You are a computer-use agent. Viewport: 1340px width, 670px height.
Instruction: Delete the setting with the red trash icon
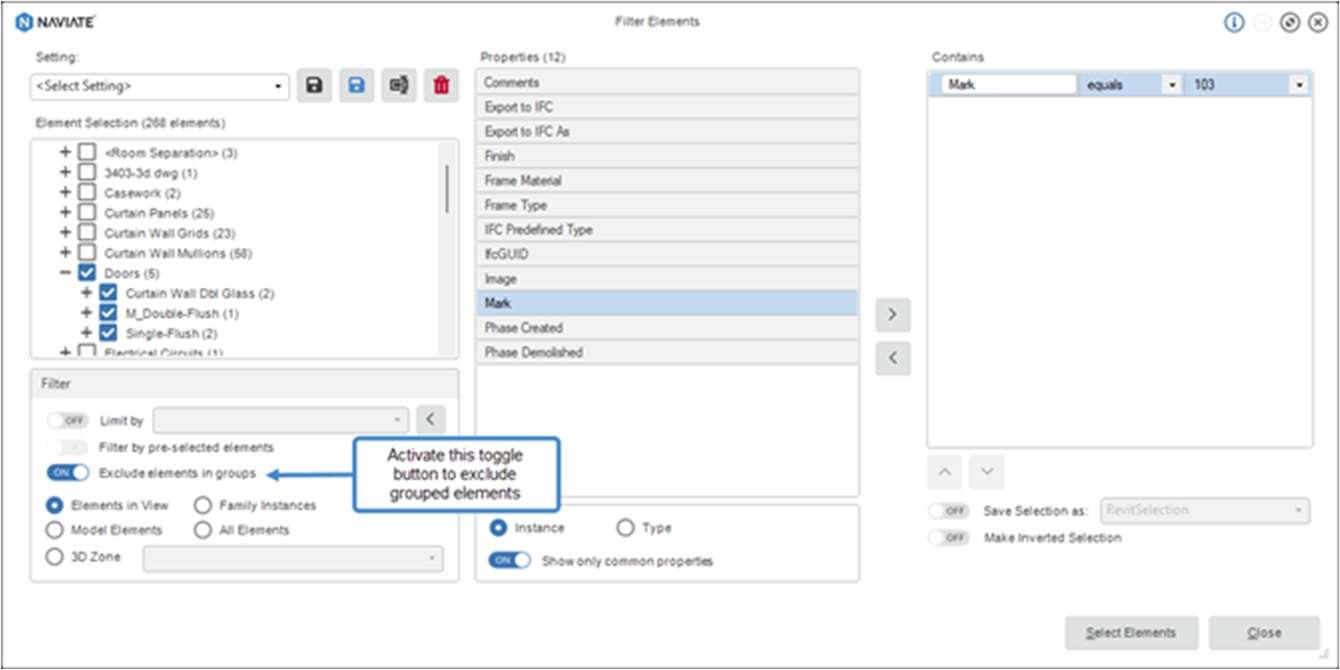[441, 86]
